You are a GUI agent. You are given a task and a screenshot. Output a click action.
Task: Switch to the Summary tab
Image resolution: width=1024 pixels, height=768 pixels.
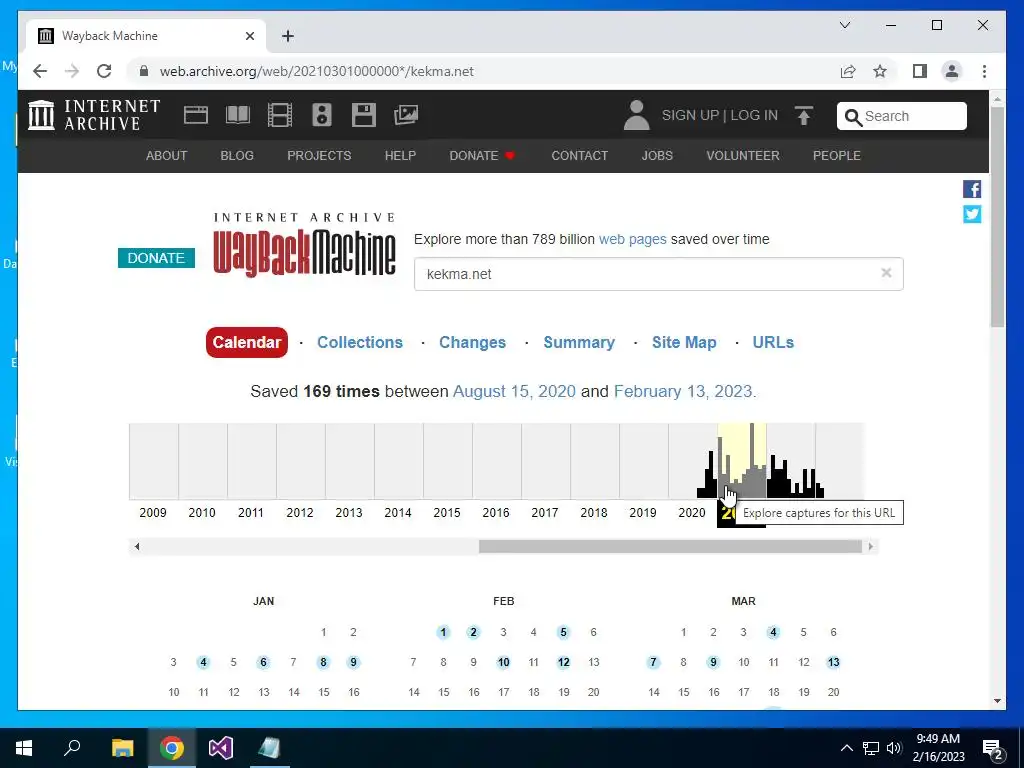pos(579,342)
